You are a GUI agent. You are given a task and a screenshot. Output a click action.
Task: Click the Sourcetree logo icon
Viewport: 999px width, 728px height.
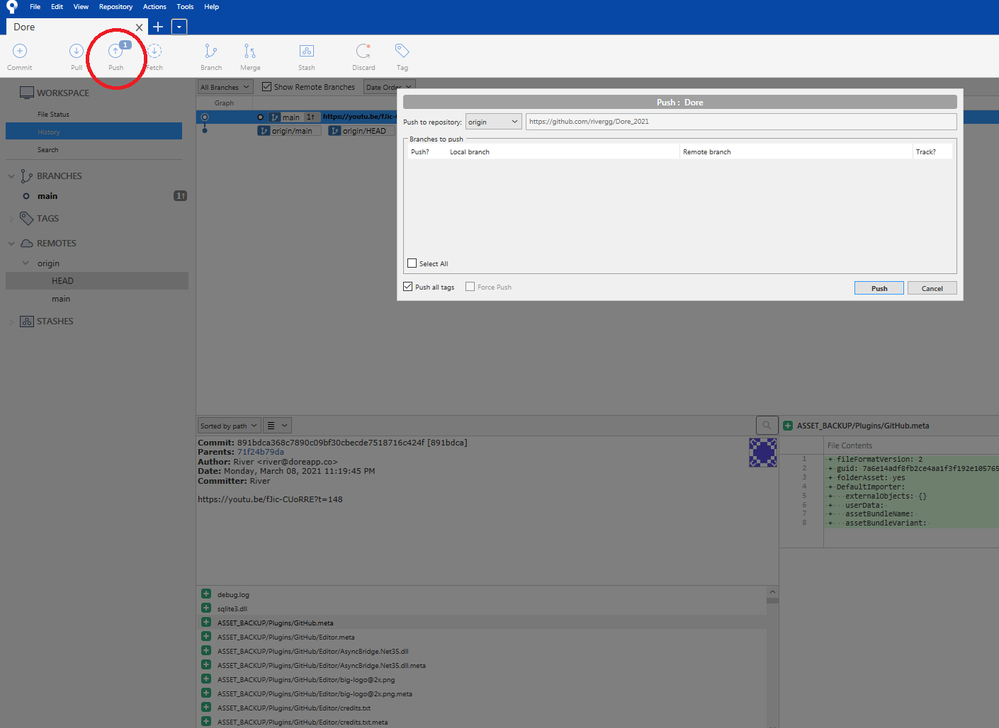coord(11,7)
